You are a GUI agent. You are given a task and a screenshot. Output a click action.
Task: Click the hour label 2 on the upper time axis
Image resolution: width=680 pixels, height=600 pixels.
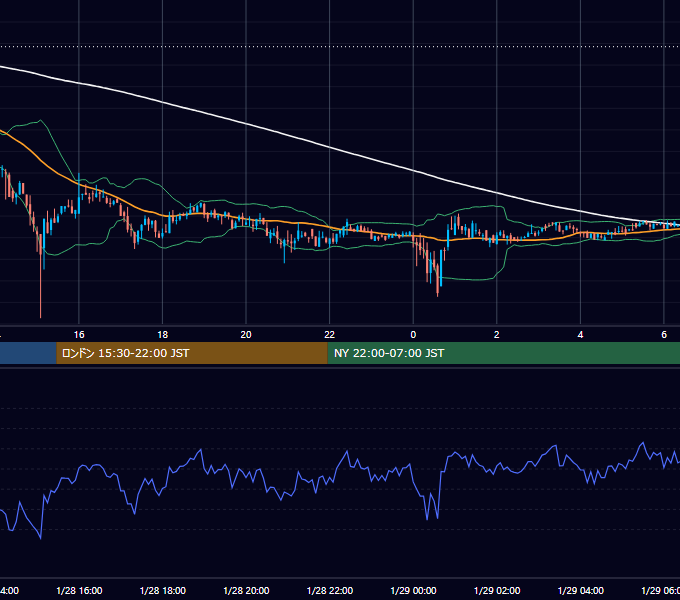point(497,335)
